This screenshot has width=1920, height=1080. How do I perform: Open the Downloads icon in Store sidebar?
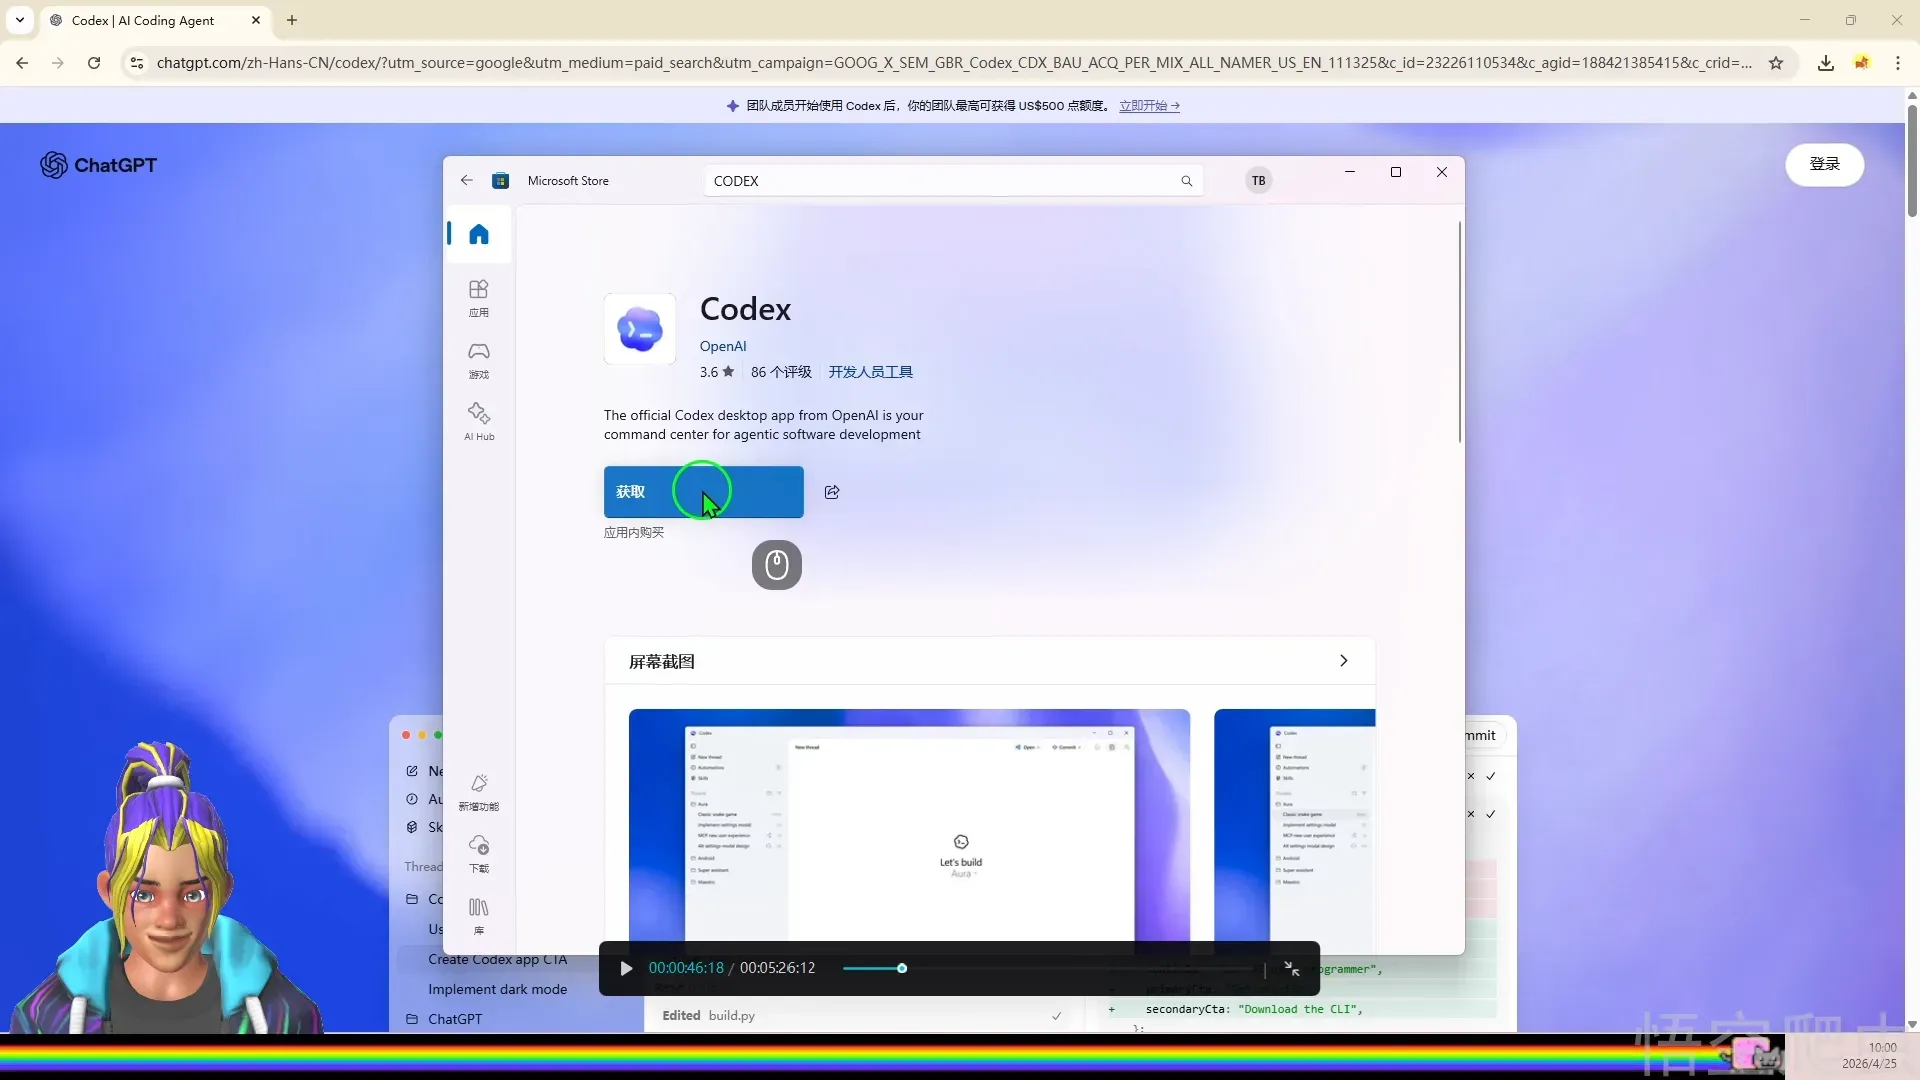click(x=479, y=853)
